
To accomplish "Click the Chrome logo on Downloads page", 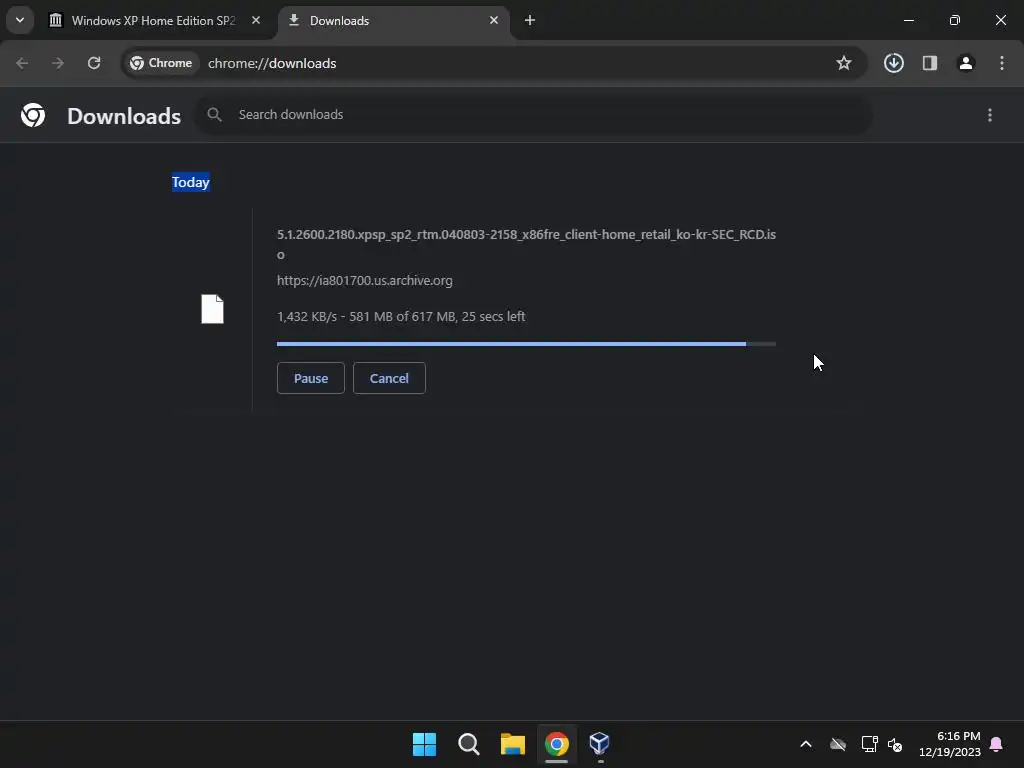I will 33,115.
